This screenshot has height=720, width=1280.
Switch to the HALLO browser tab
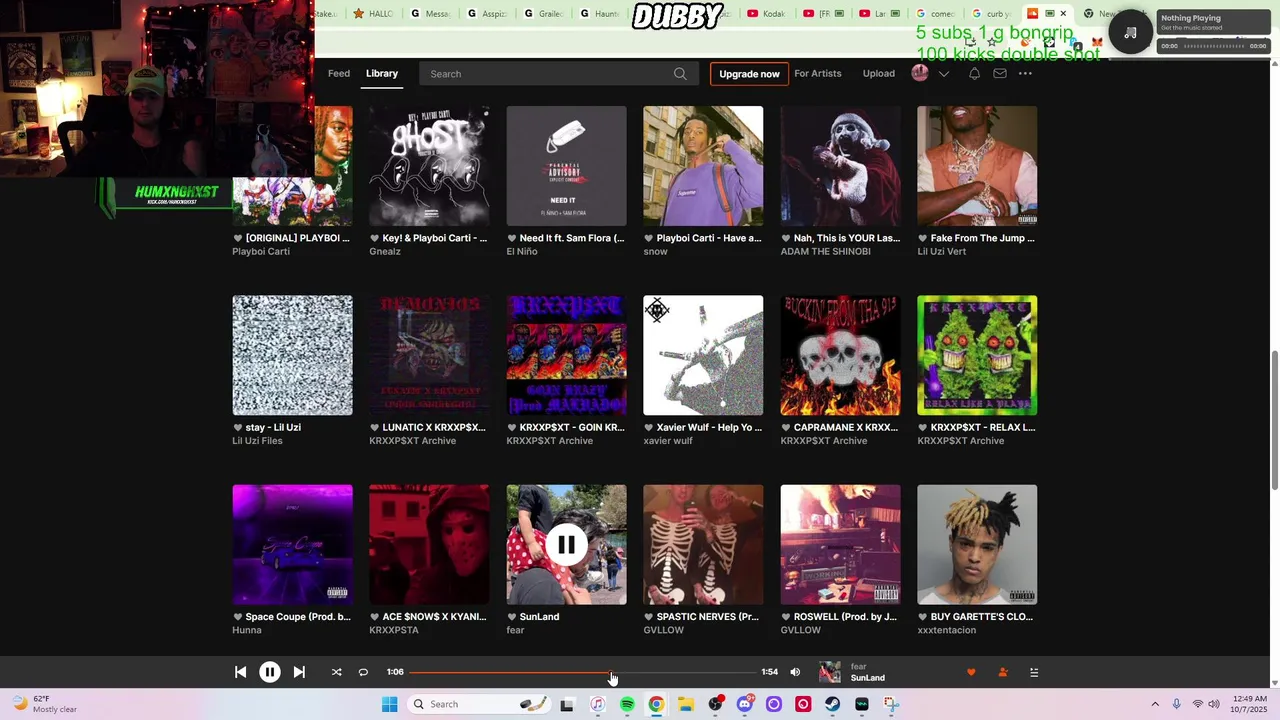pos(375,14)
